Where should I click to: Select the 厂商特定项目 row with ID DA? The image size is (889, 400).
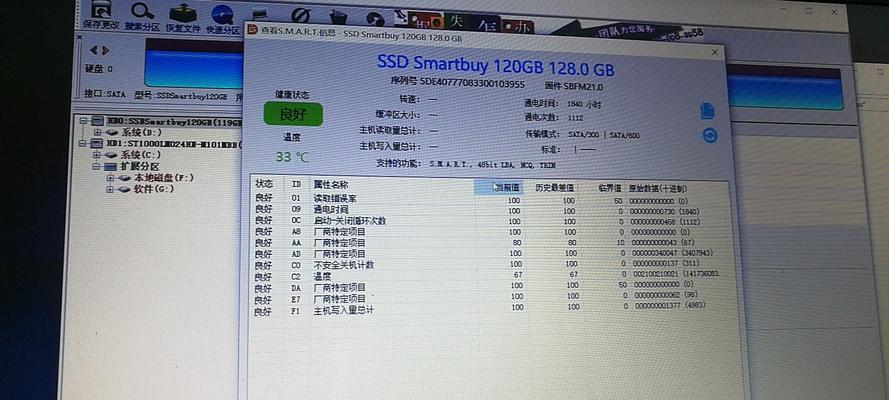pos(490,288)
